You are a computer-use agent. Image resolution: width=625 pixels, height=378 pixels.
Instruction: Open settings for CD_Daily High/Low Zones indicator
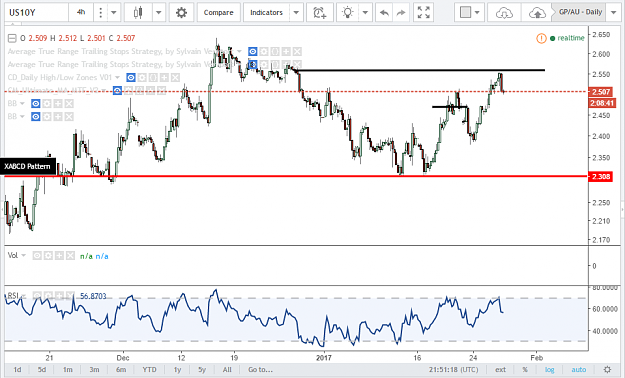[x=142, y=77]
